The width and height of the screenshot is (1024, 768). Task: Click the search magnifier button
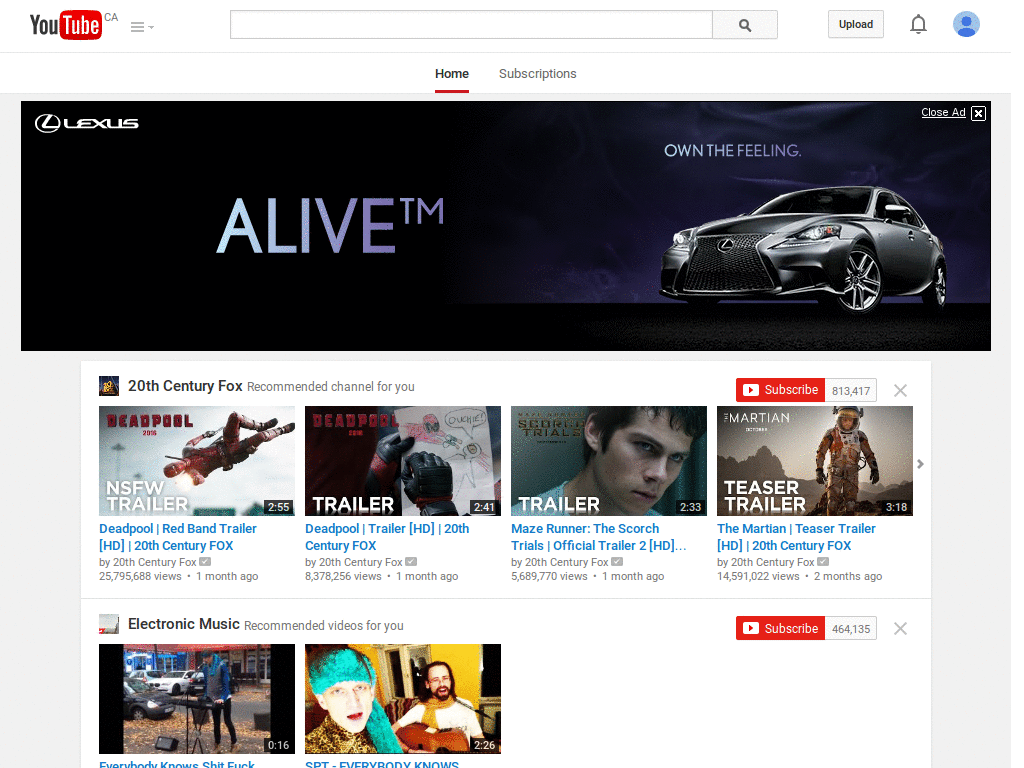tap(744, 25)
